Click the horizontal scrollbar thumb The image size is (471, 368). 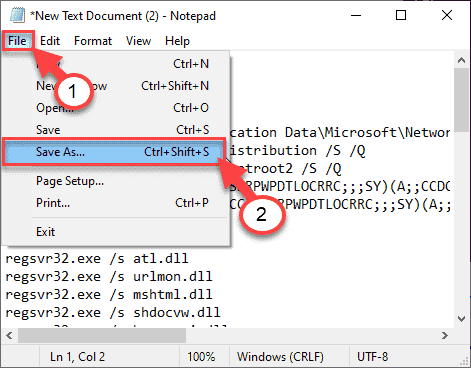coord(102,335)
